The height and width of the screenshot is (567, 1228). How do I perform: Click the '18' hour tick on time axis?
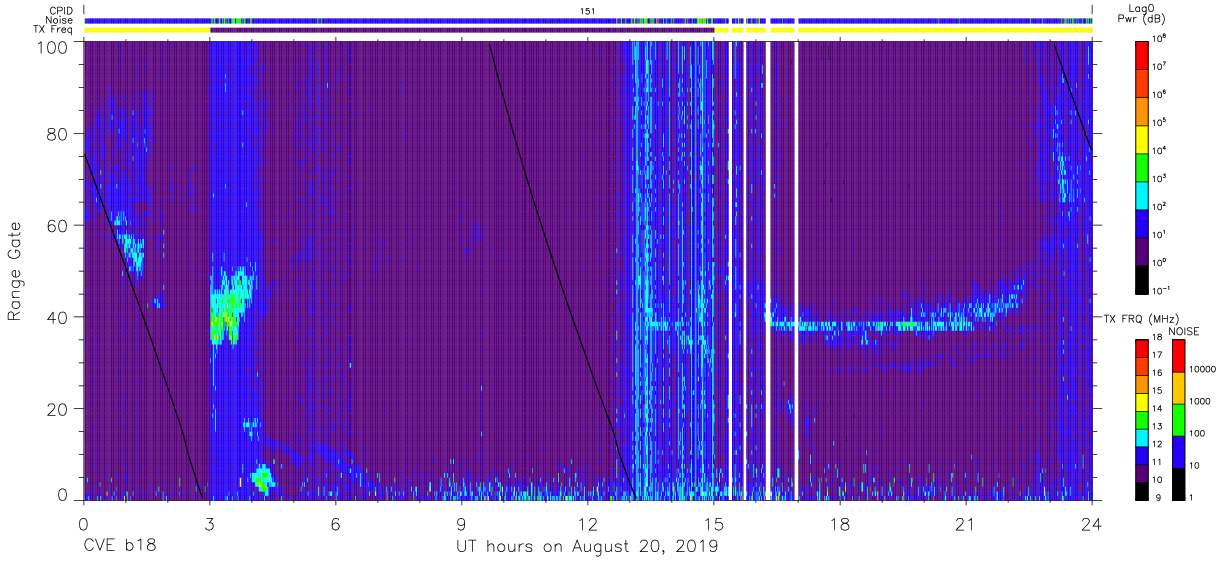(839, 524)
